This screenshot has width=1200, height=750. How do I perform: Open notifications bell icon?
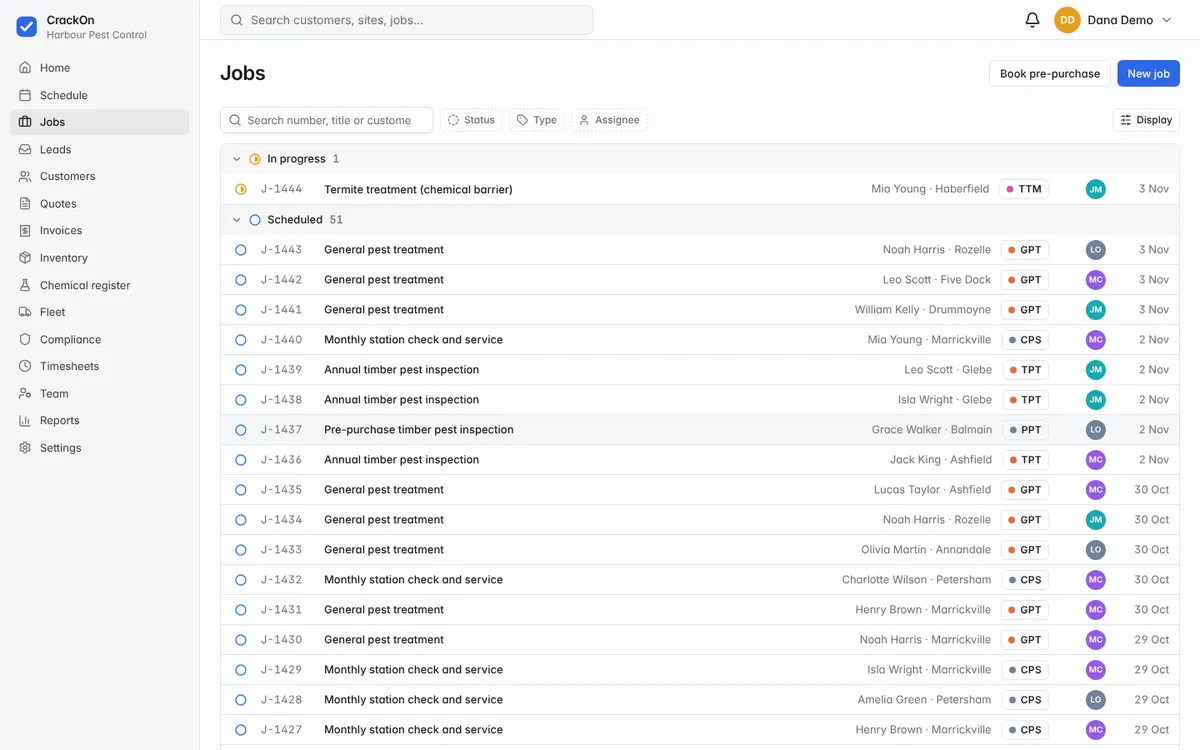coord(1033,20)
